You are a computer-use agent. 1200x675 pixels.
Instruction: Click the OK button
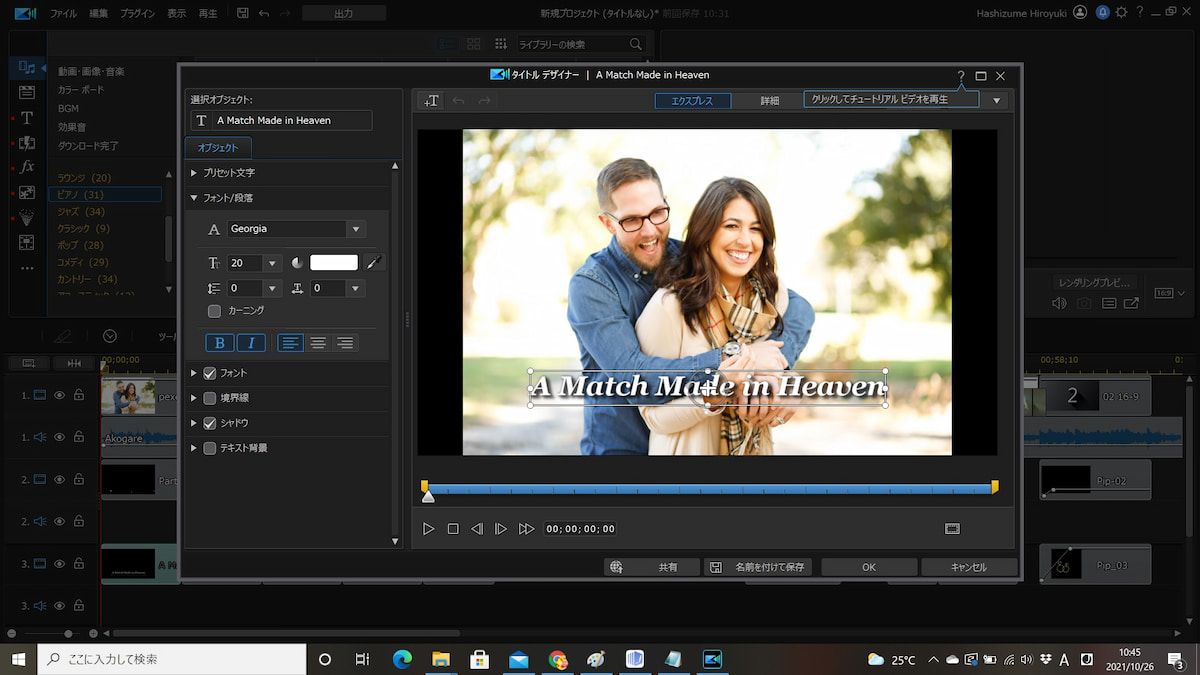click(x=868, y=567)
